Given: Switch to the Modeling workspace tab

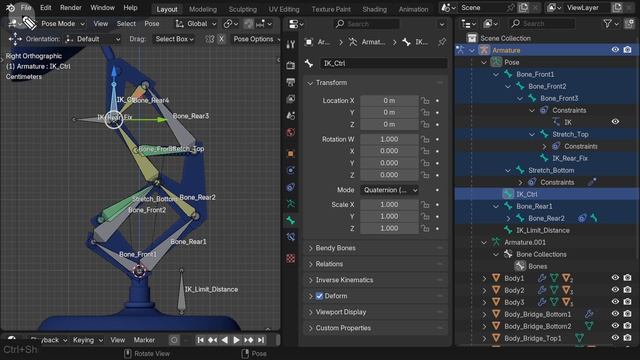Looking at the screenshot, I should [203, 9].
